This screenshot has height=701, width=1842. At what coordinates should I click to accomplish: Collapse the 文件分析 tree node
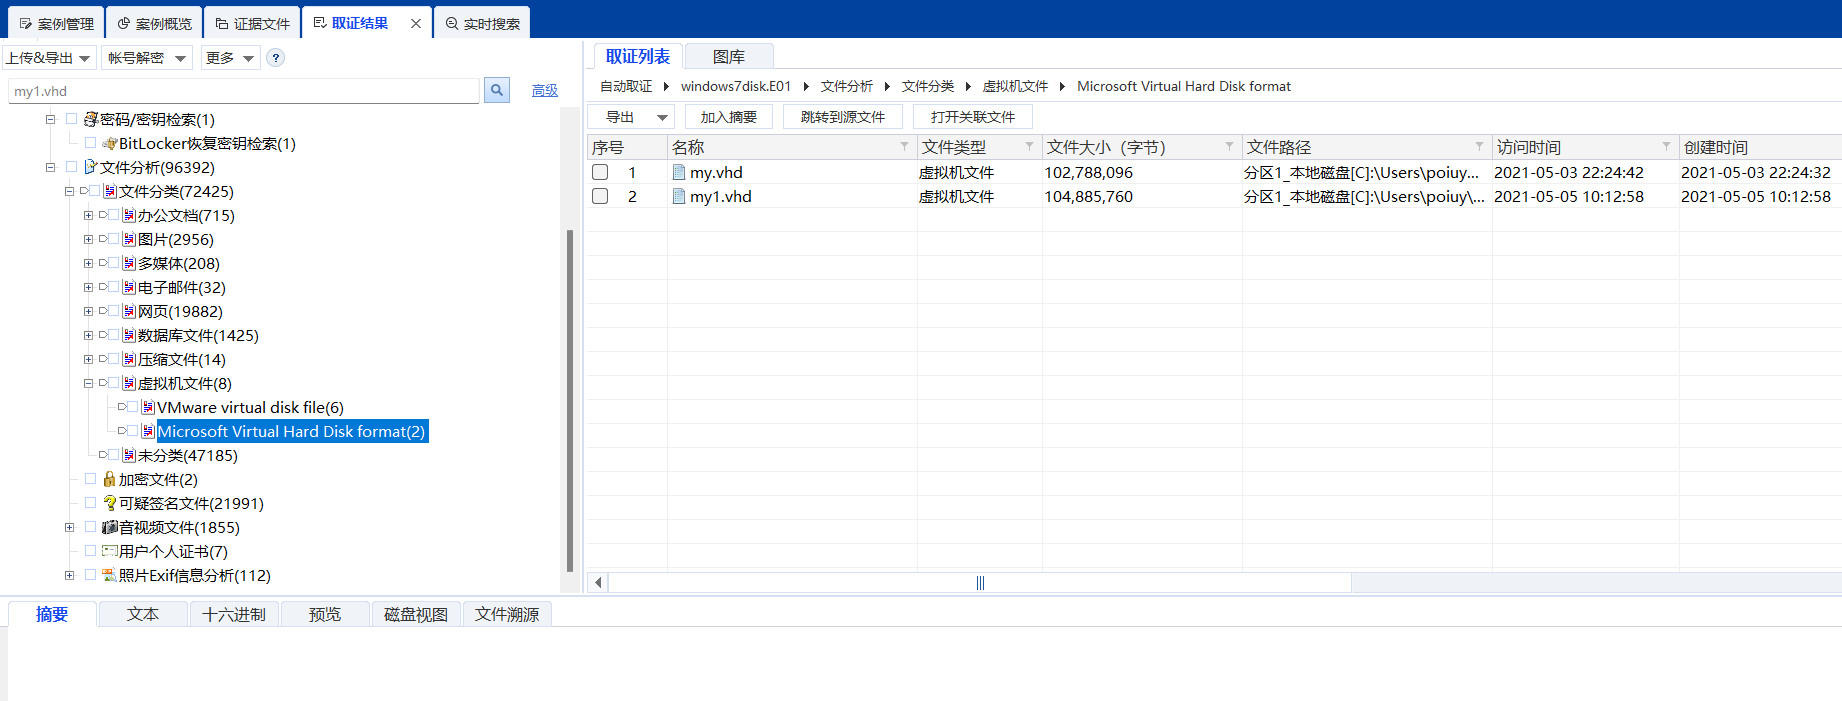pyautogui.click(x=50, y=167)
